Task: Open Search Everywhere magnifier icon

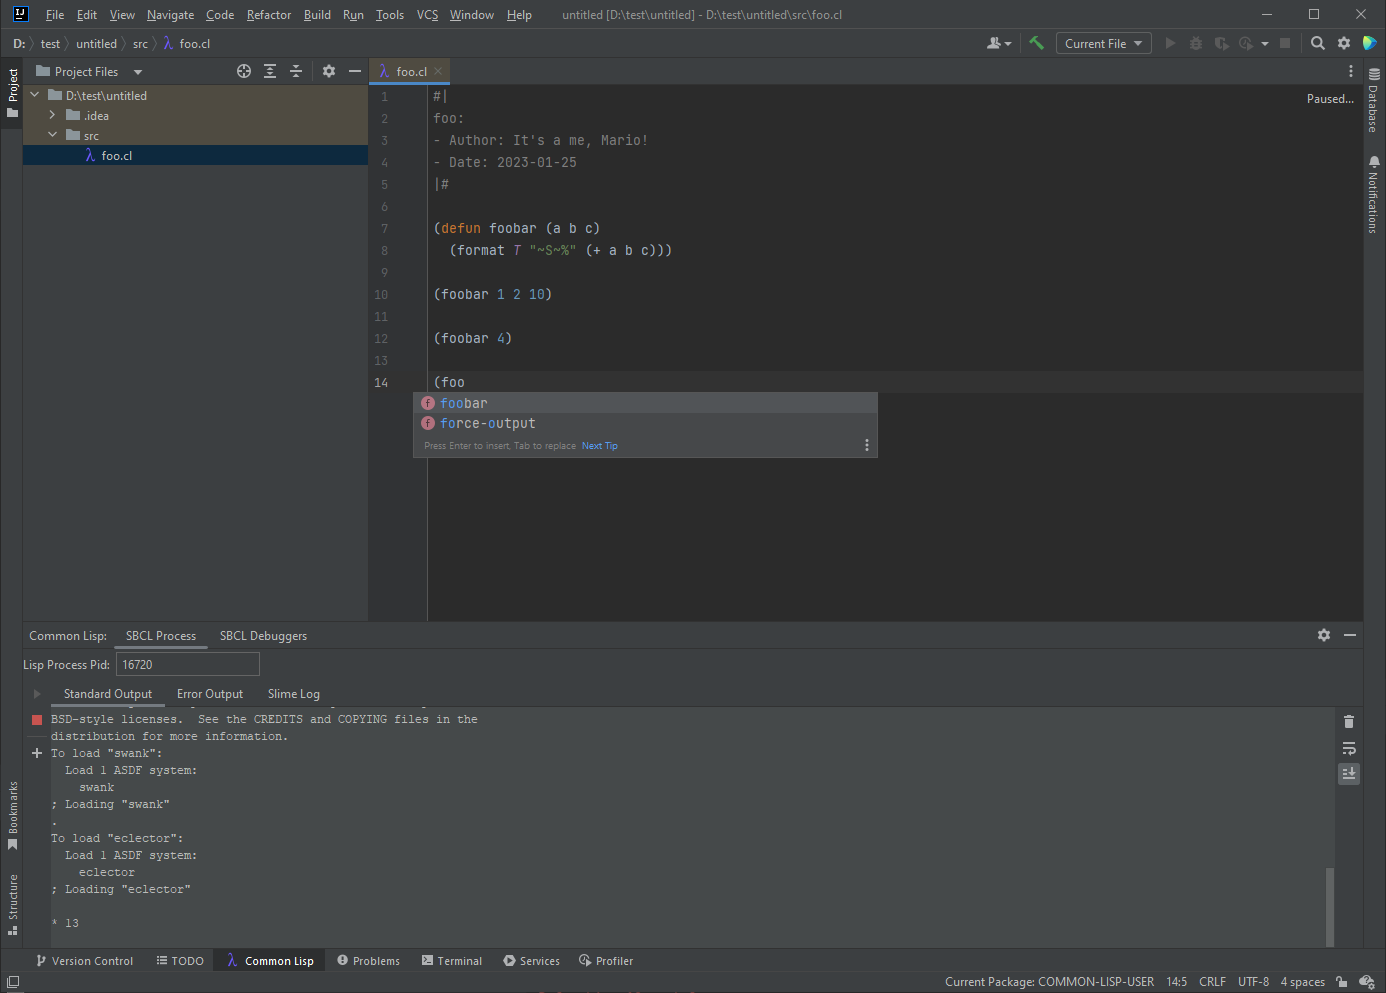Action: [1318, 43]
